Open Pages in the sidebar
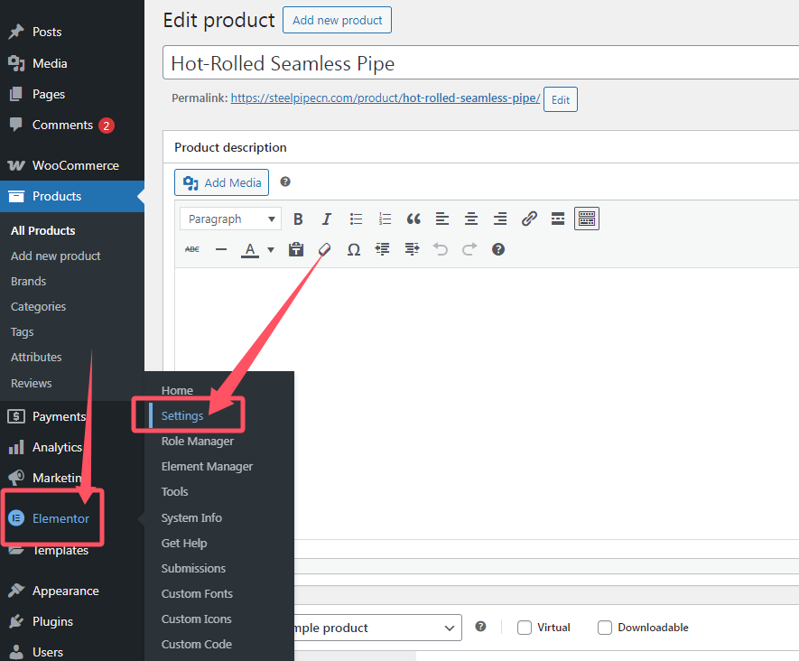 (x=48, y=94)
